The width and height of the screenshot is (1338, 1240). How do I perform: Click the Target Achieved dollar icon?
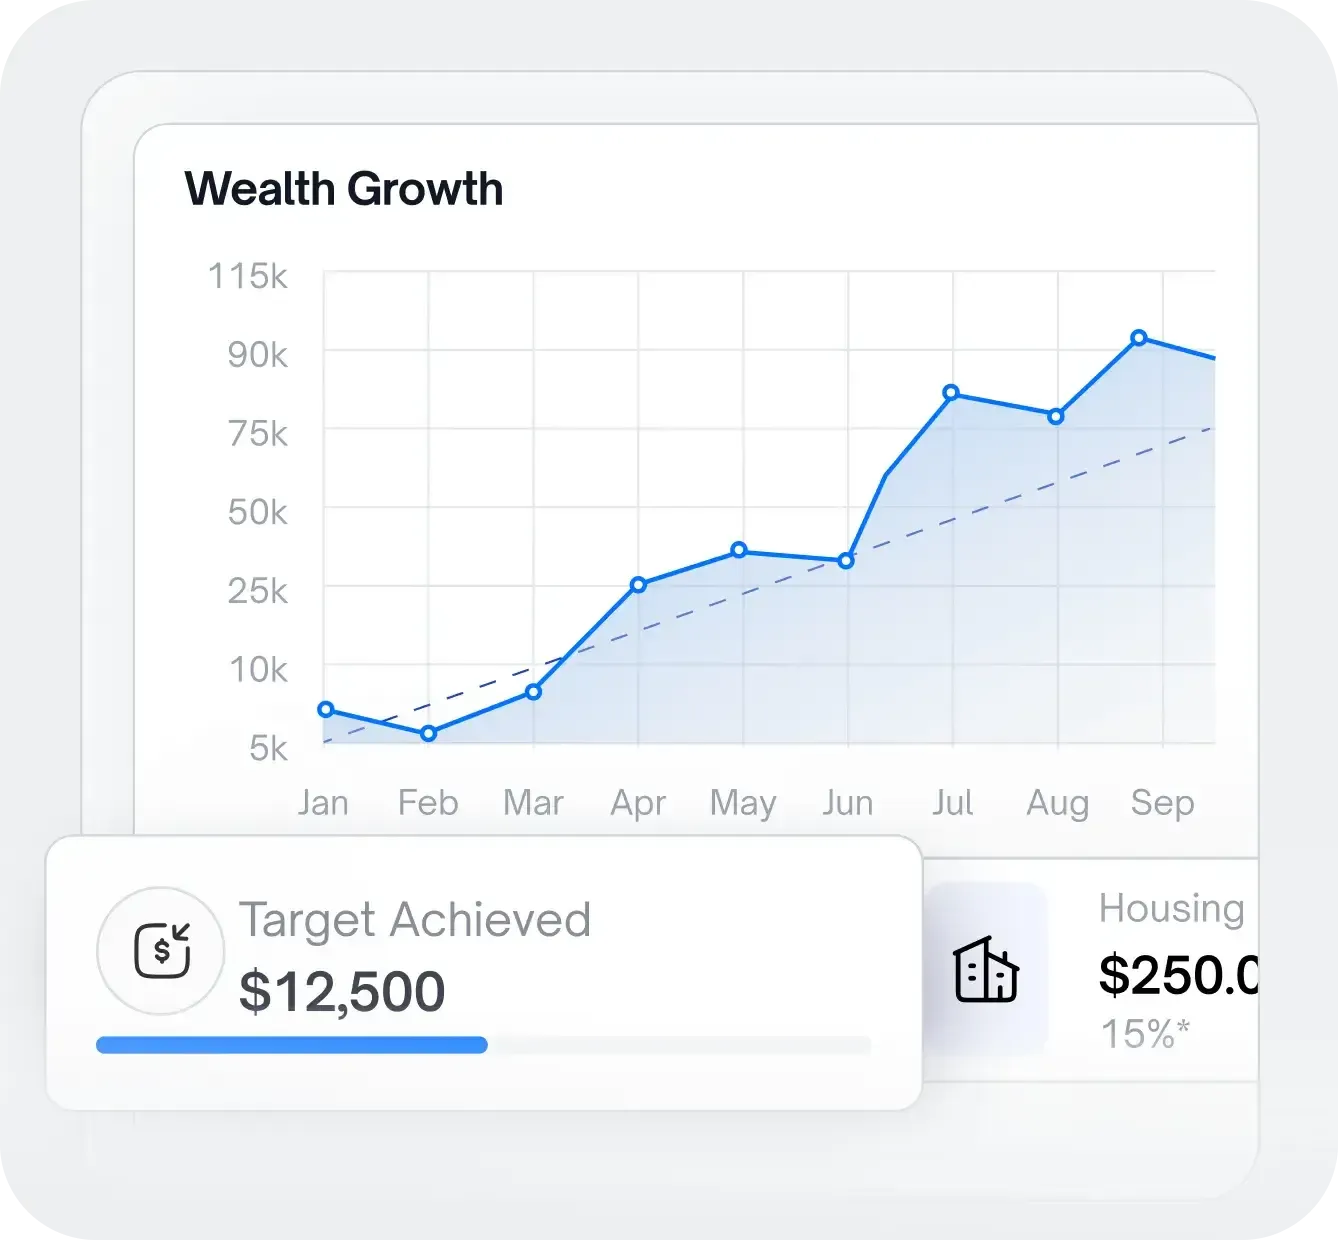coord(161,951)
